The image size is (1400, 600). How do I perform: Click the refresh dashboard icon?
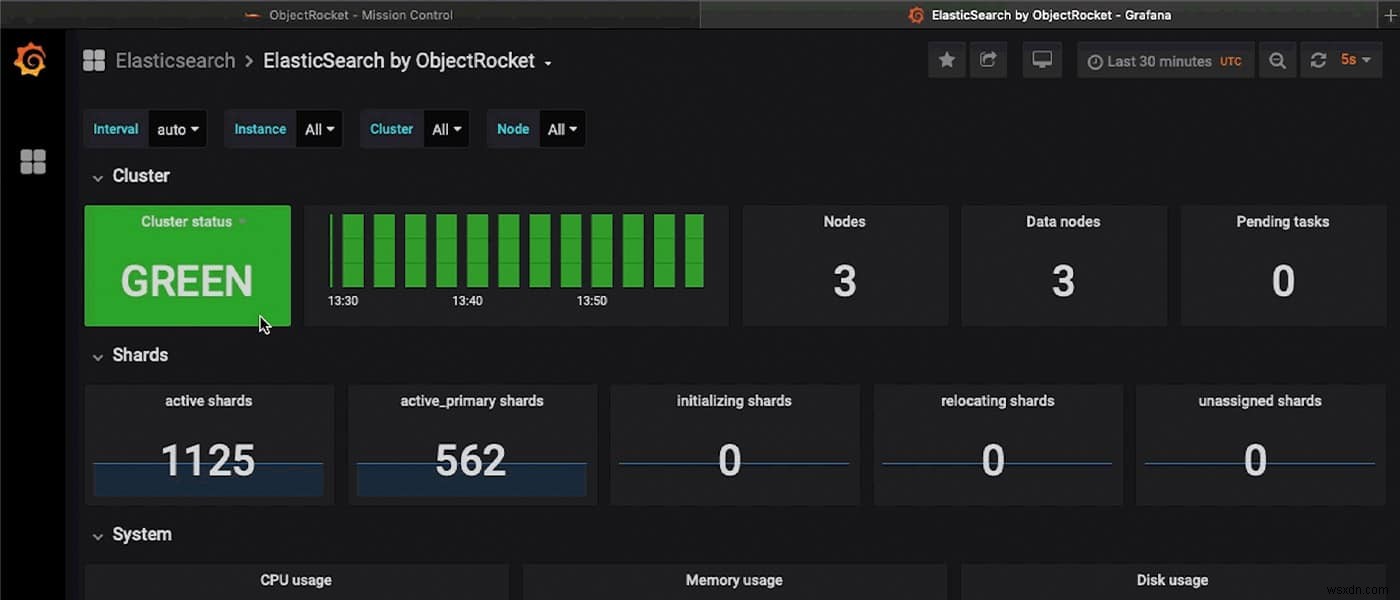point(1318,59)
